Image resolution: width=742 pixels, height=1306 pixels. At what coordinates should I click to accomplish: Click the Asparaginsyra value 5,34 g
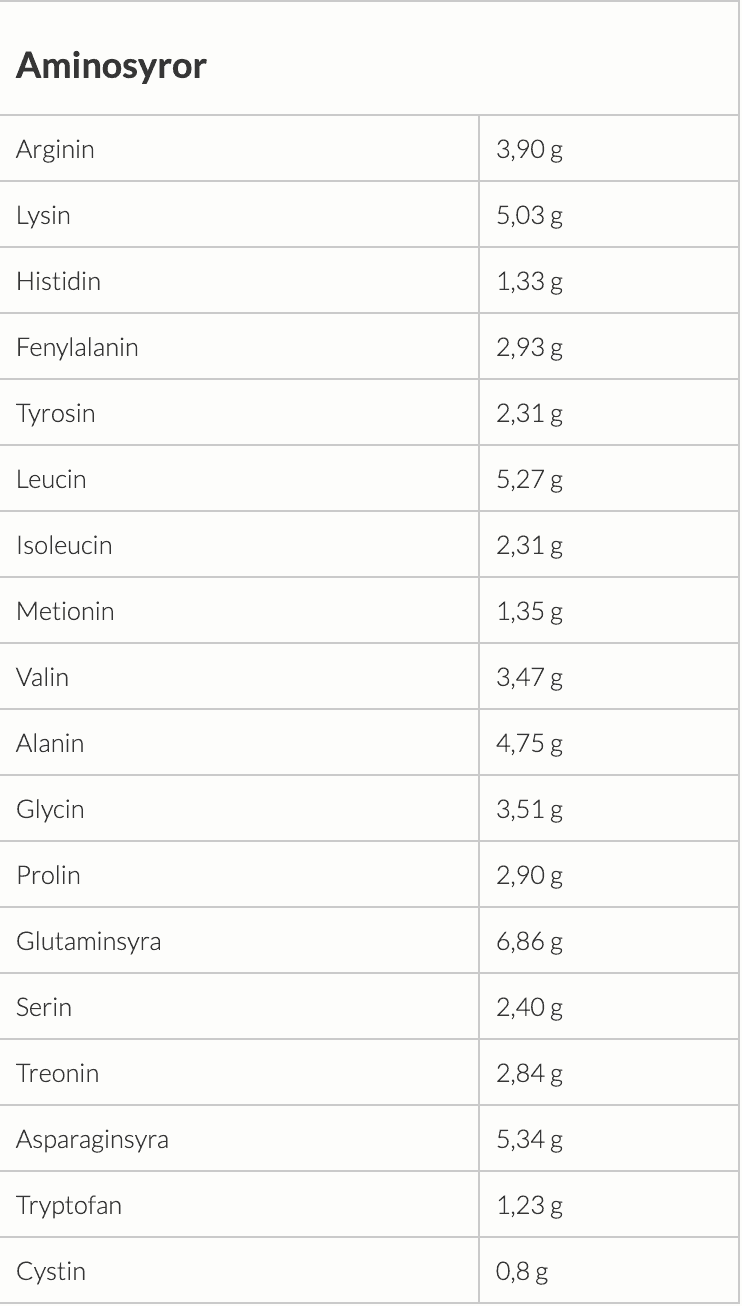(x=529, y=1140)
